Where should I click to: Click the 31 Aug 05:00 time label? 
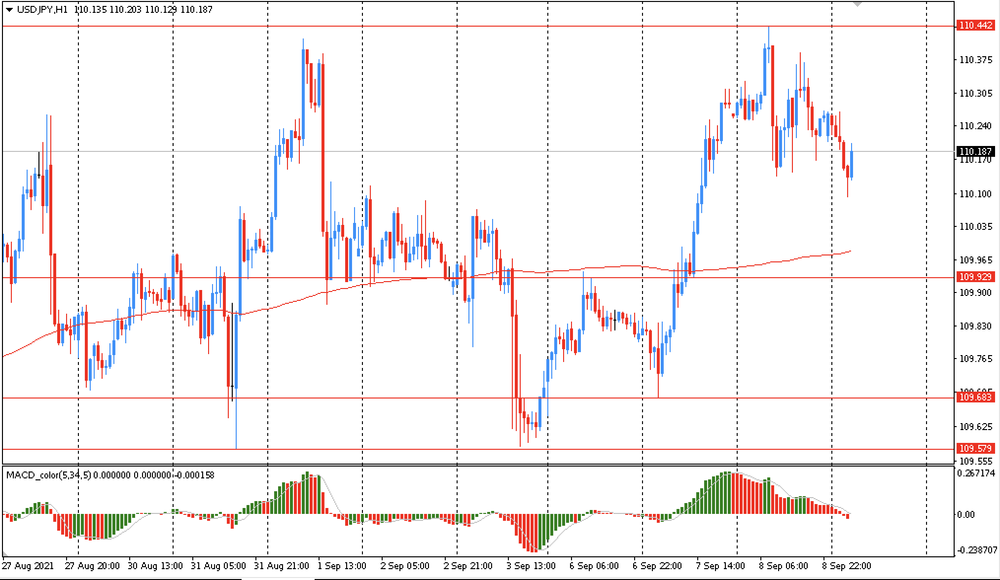tap(219, 566)
